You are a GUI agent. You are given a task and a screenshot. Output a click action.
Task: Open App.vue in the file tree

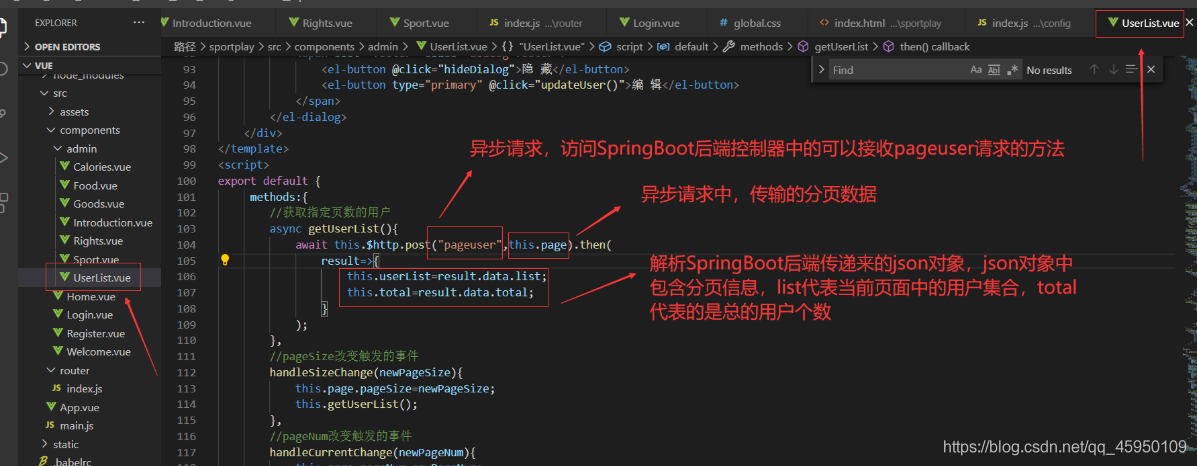coord(72,407)
